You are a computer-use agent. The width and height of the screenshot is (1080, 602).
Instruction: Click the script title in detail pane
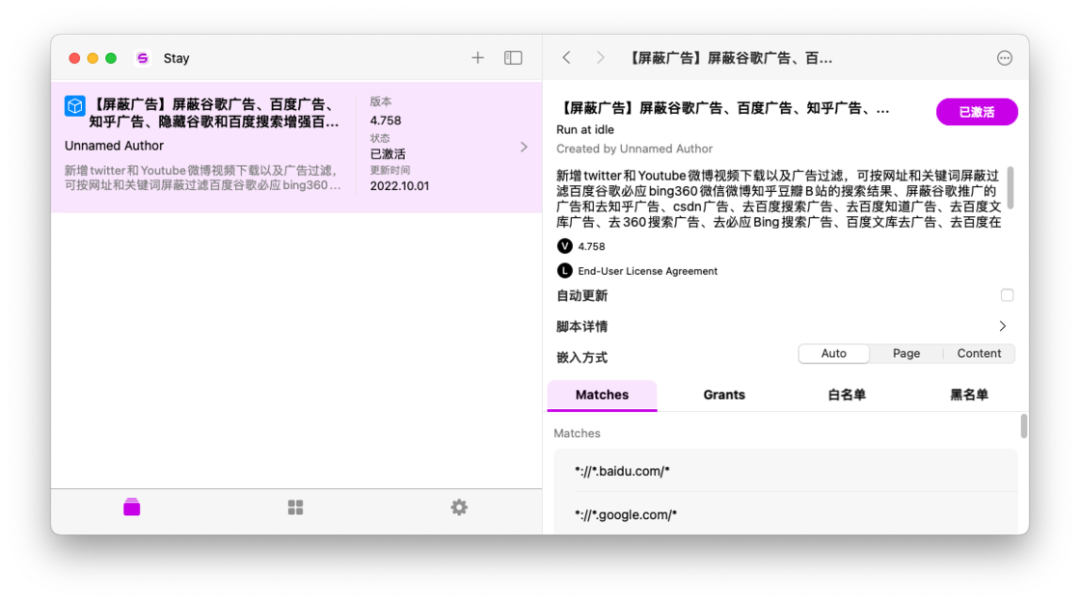723,108
